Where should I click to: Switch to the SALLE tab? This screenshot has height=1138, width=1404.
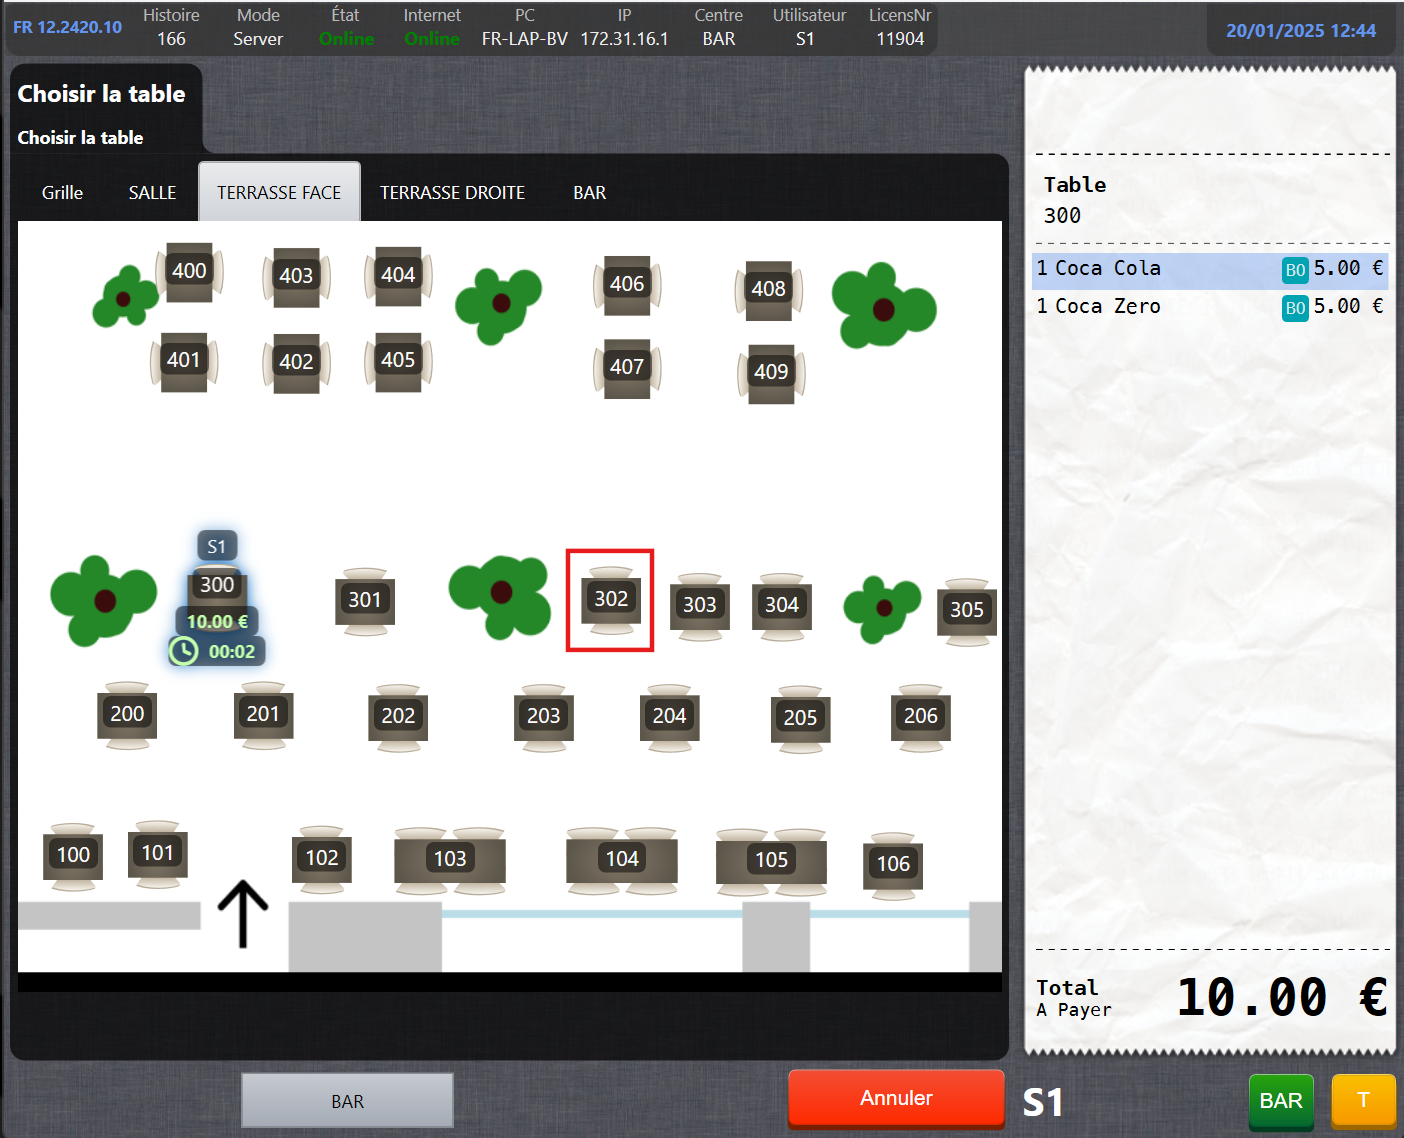152,193
